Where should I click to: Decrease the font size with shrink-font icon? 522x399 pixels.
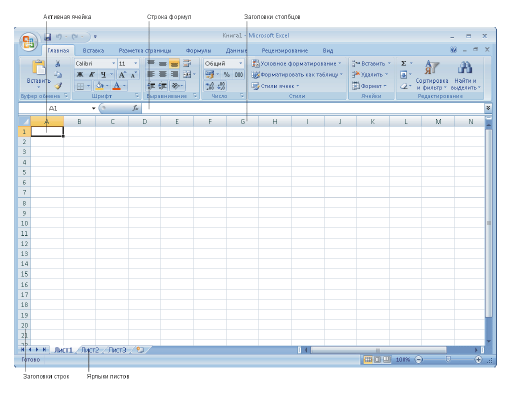[x=134, y=75]
